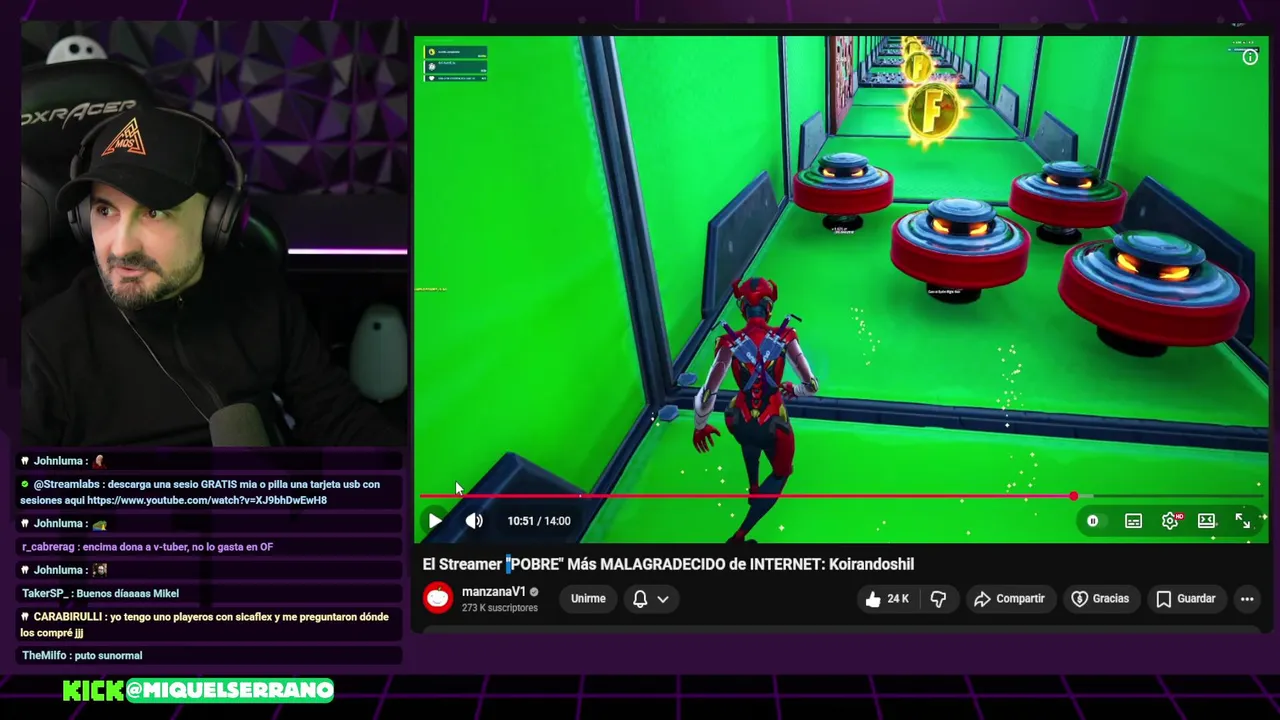Click the @Streamlabs chat username

66,484
